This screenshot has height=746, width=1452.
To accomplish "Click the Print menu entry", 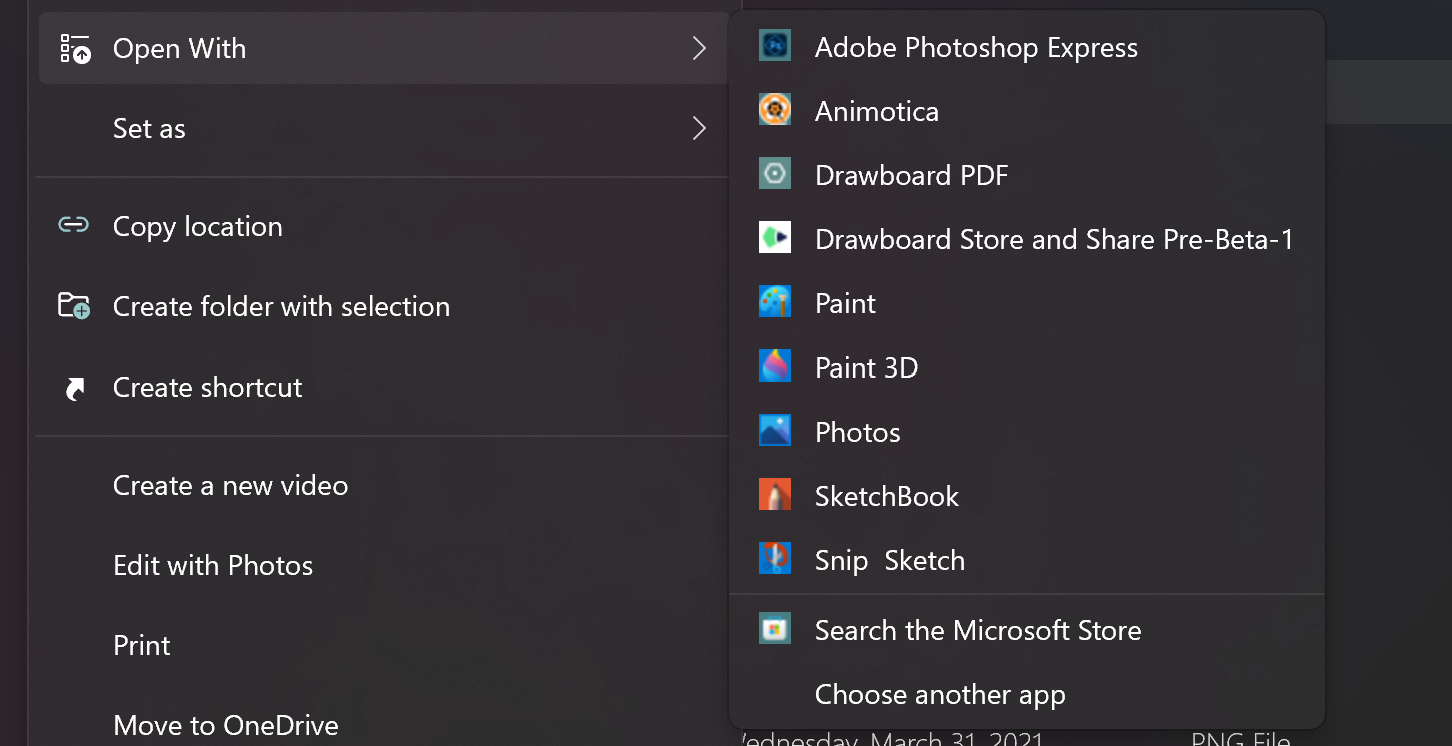I will pyautogui.click(x=384, y=645).
